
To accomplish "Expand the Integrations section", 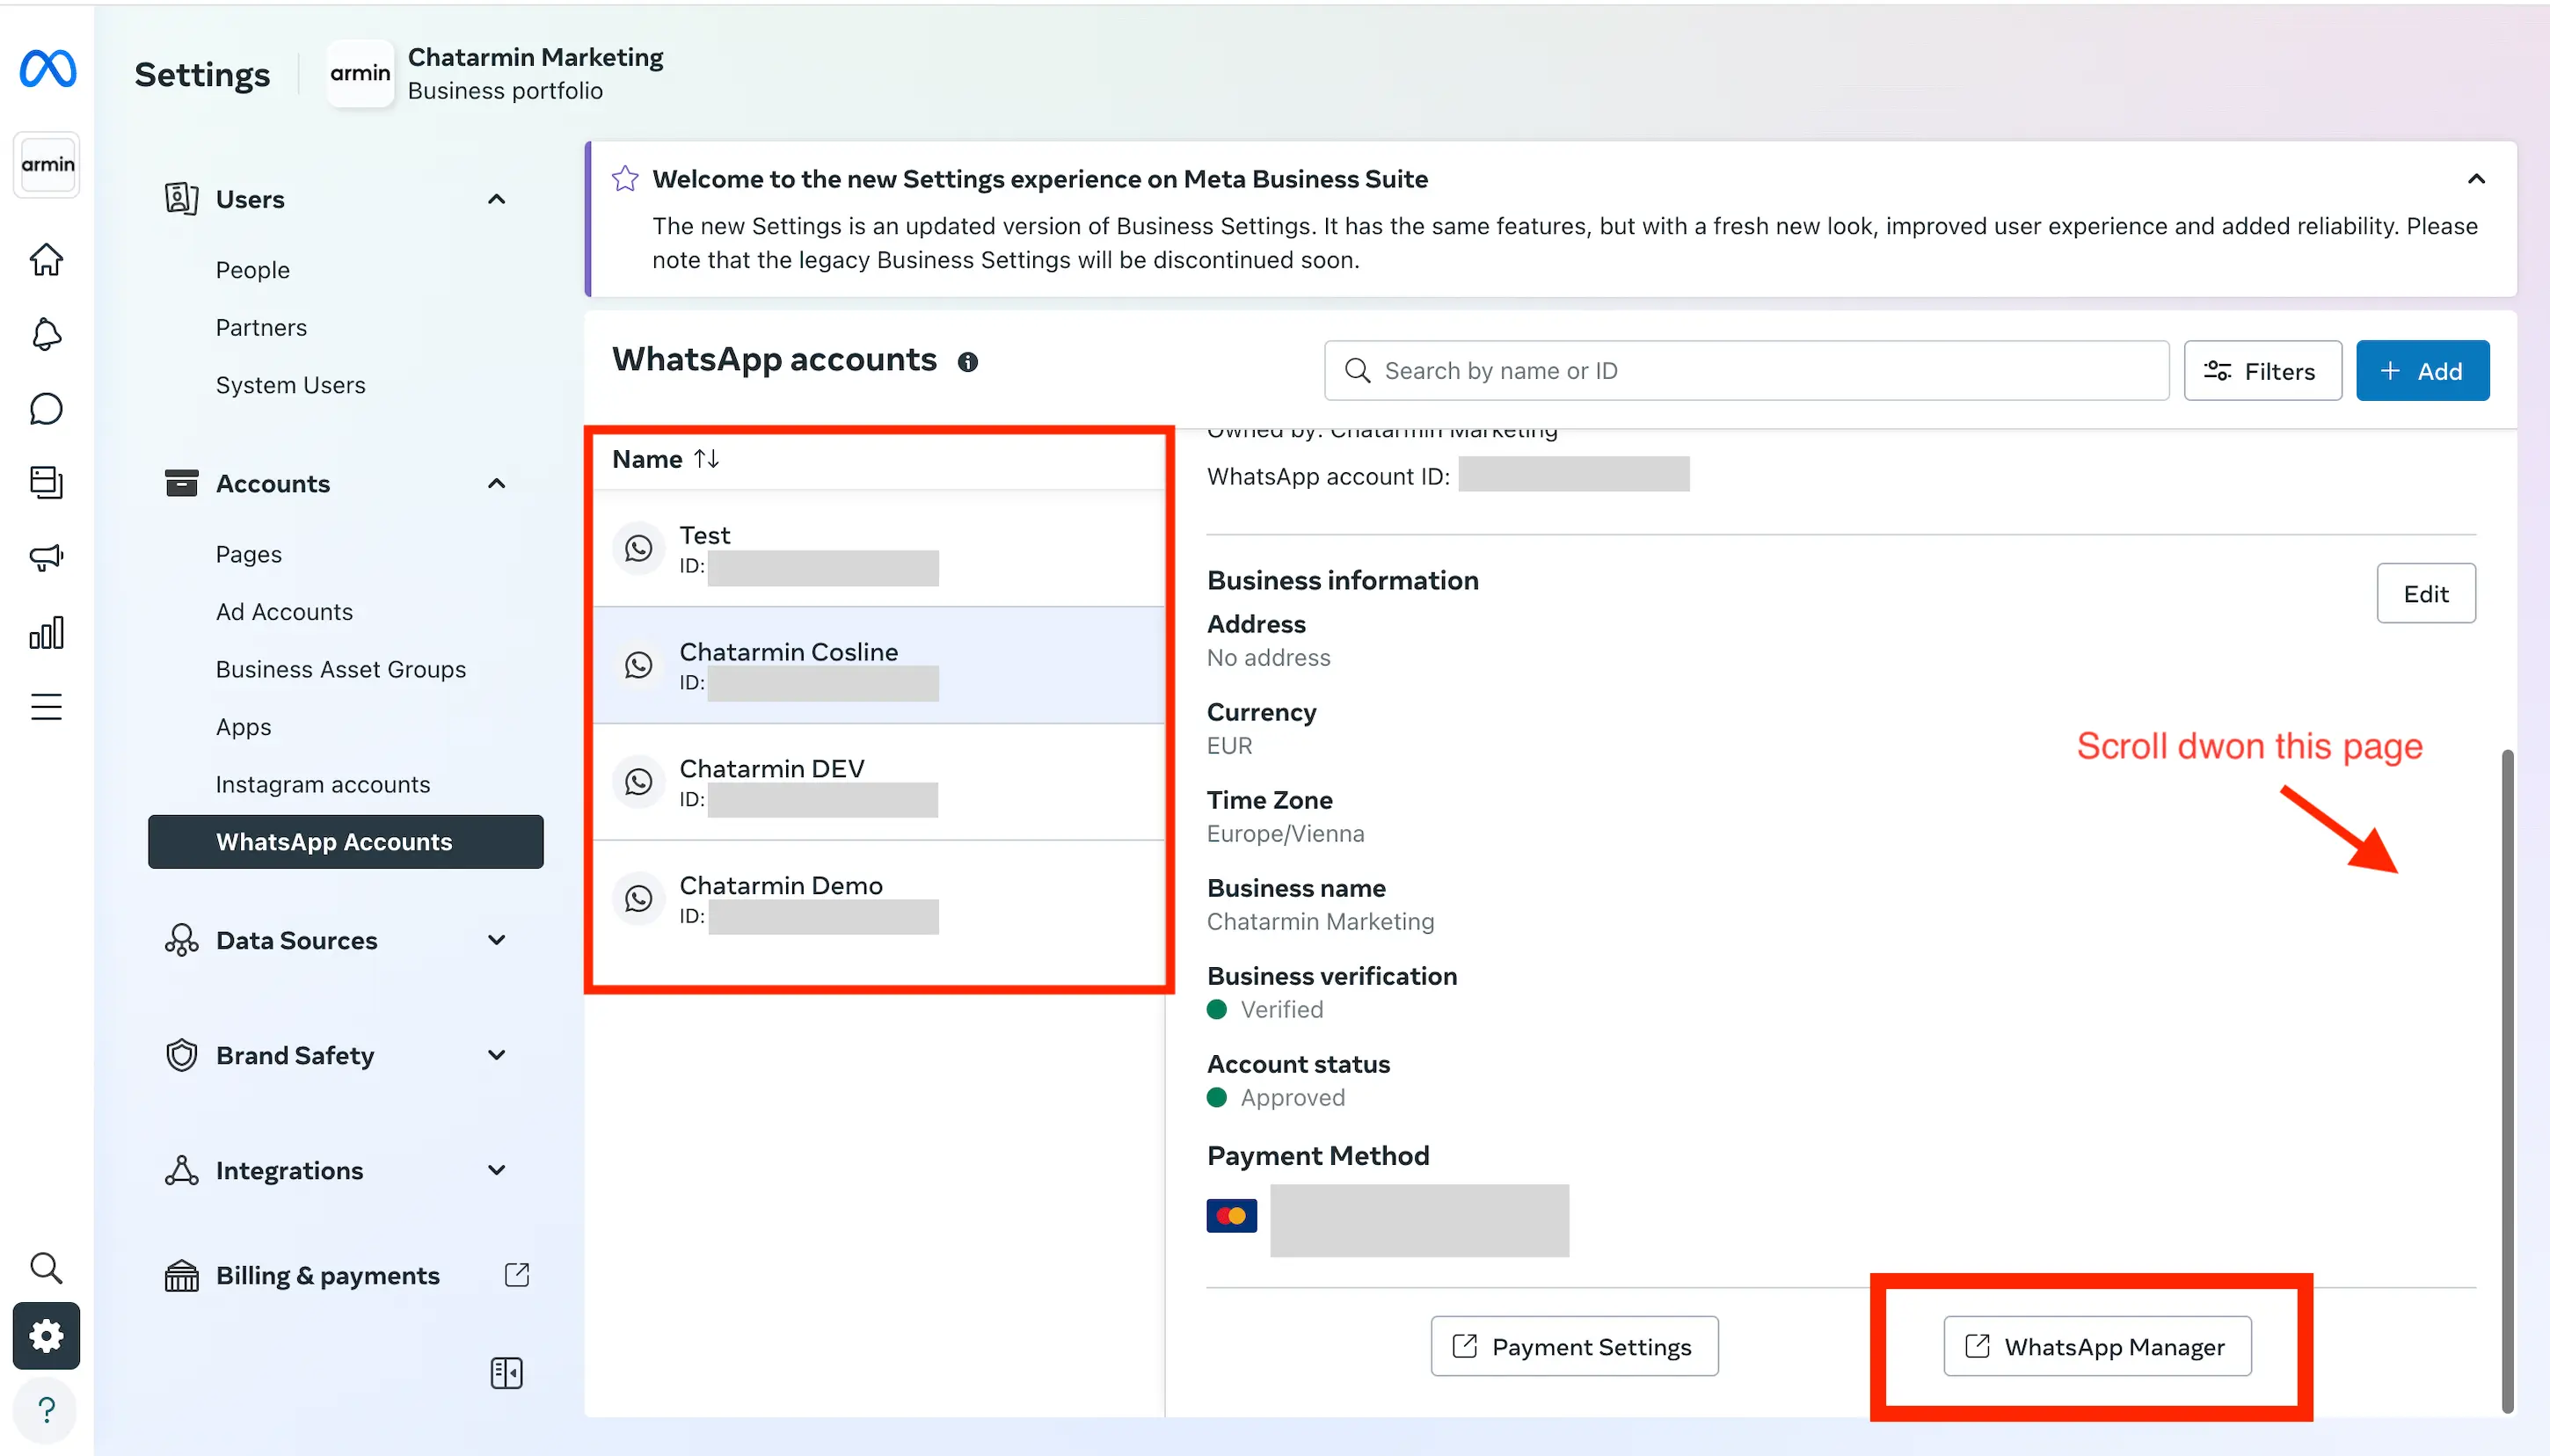I will click(x=496, y=1170).
